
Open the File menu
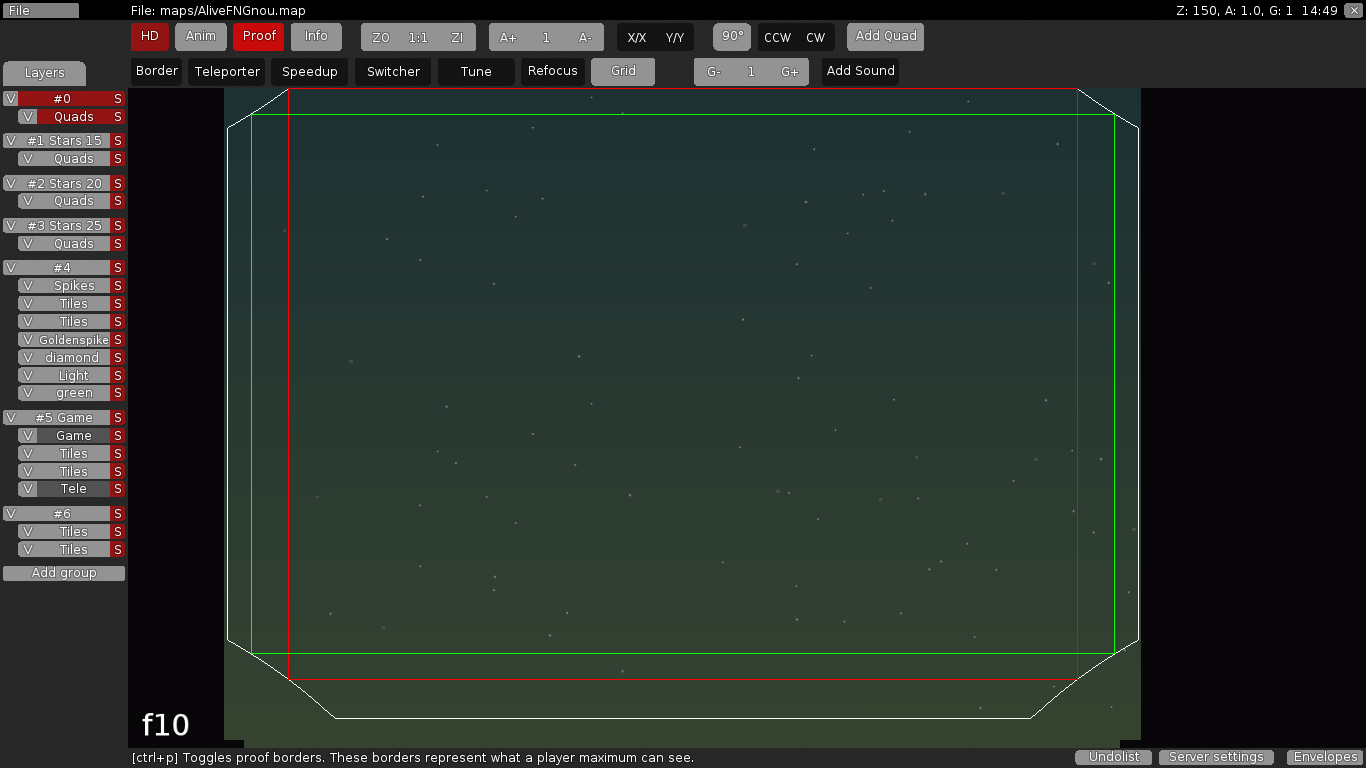coord(40,10)
